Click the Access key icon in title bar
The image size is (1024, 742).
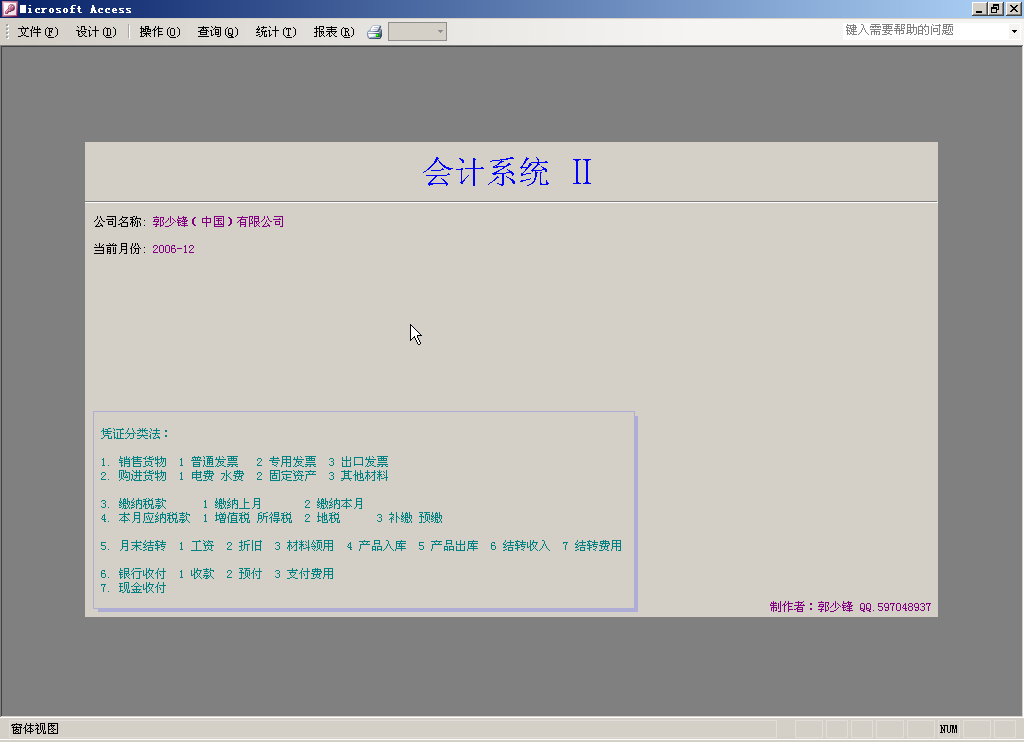10,9
